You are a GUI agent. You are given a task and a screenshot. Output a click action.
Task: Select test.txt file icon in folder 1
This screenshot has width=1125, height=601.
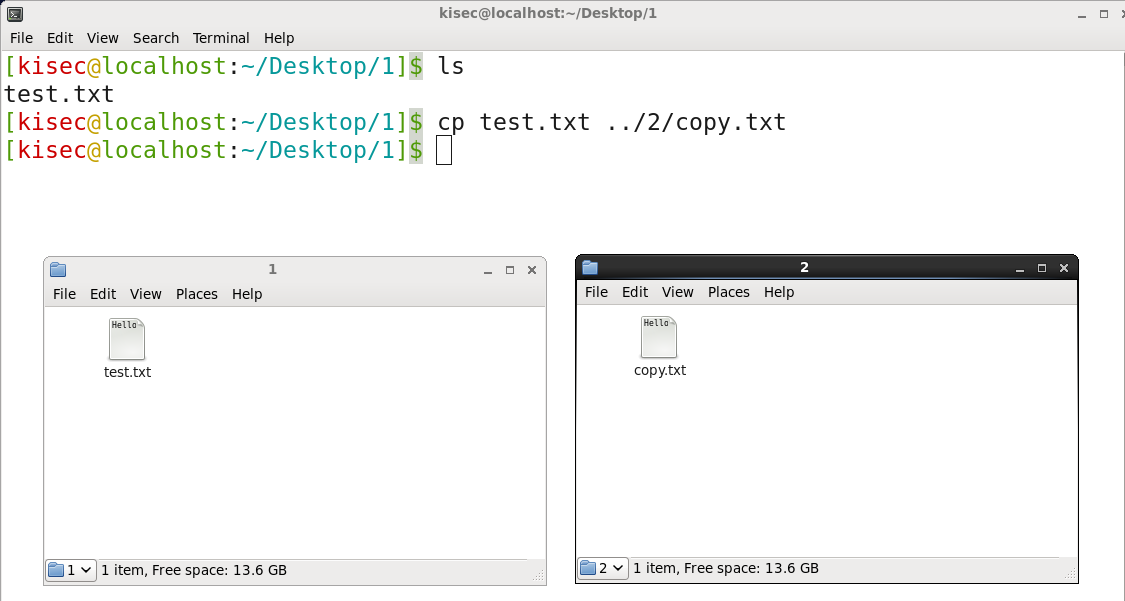tap(127, 339)
